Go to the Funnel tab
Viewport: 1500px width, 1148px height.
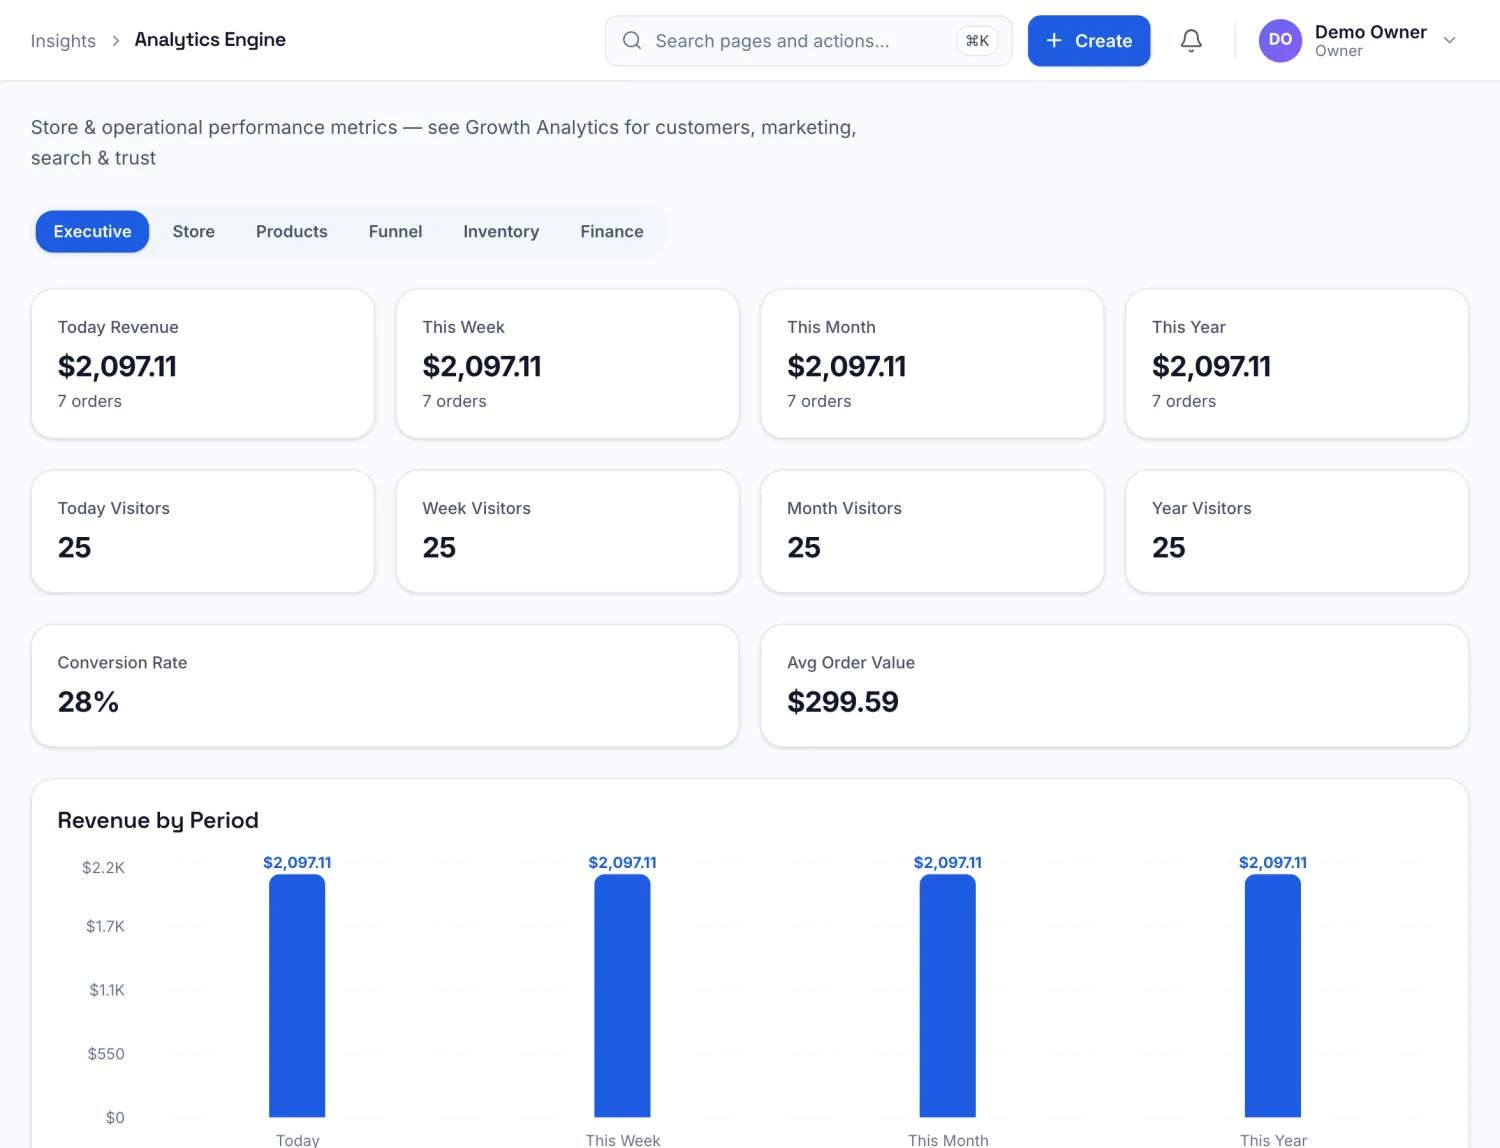click(396, 232)
